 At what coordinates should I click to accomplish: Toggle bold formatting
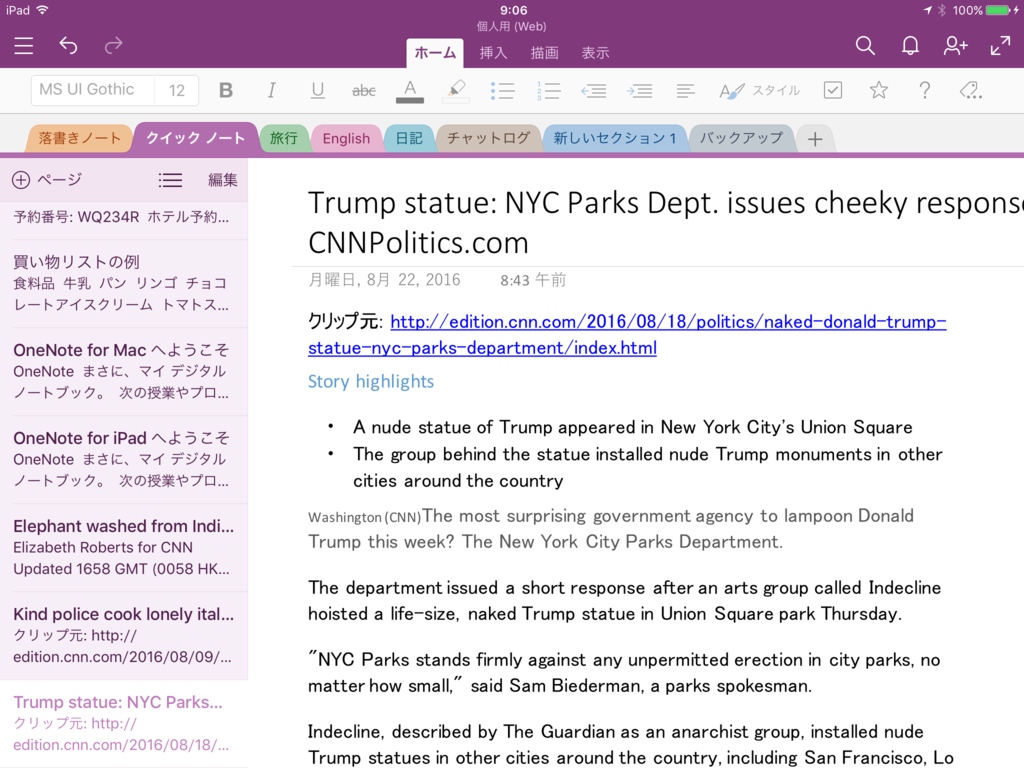[x=226, y=90]
